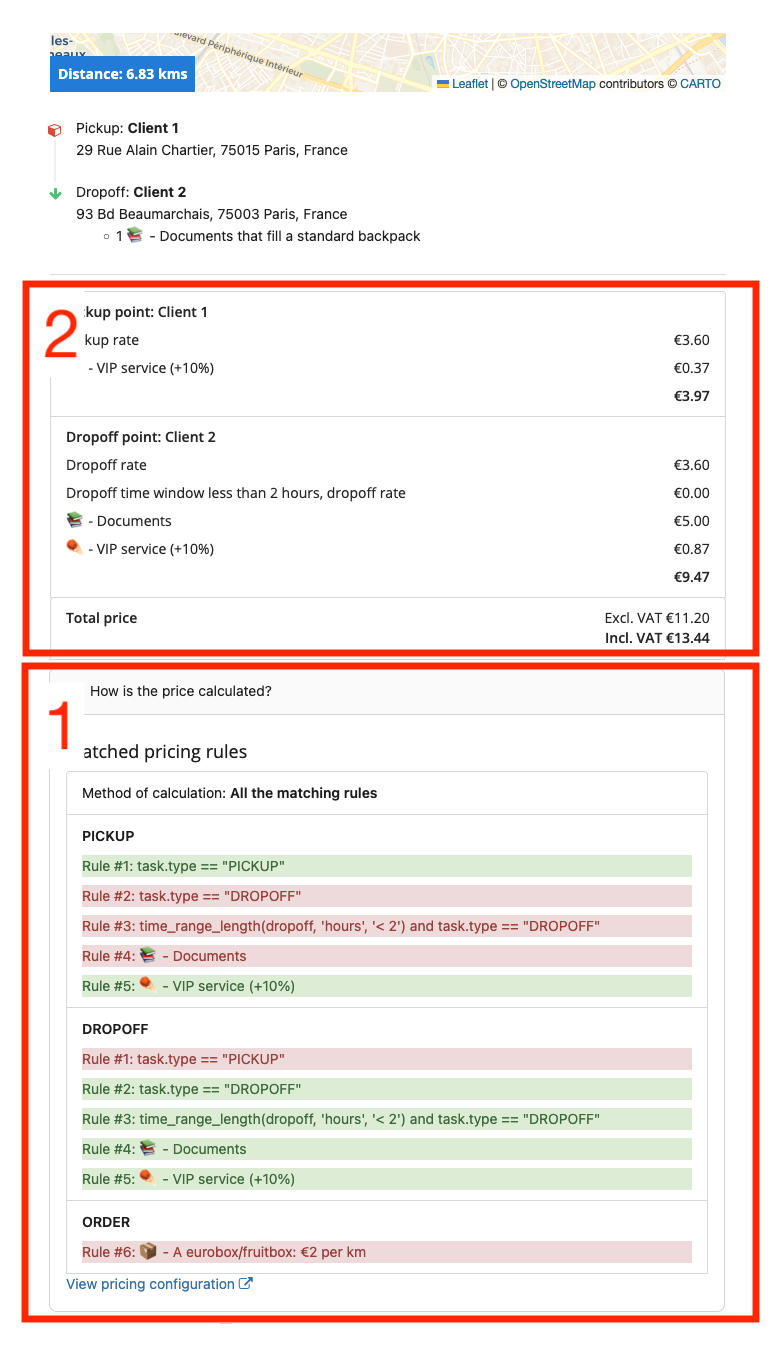Click the Distance 6.83 kms badge

(122, 74)
